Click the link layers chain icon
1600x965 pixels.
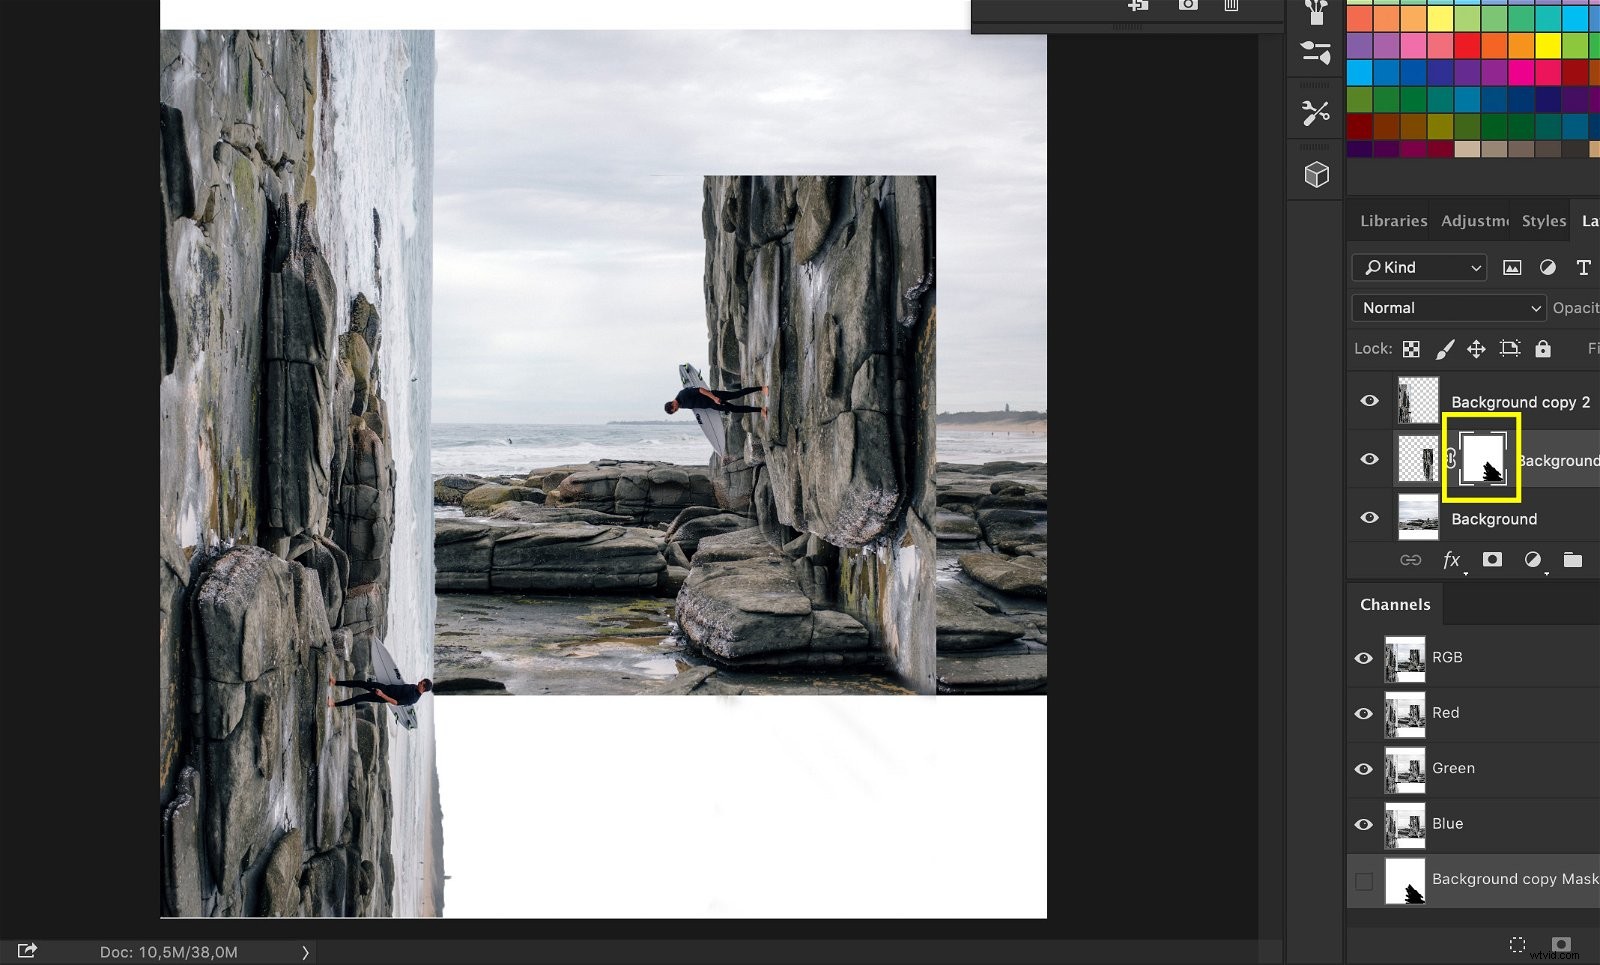tap(1411, 560)
